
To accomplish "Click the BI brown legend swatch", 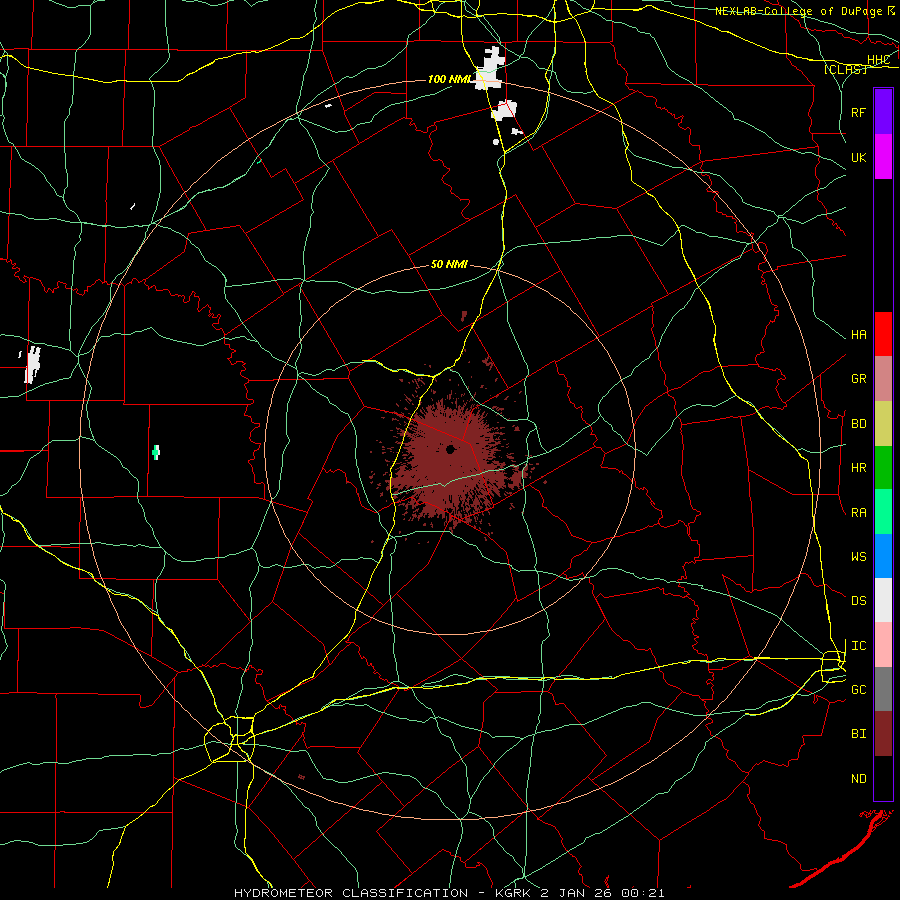I will [883, 734].
